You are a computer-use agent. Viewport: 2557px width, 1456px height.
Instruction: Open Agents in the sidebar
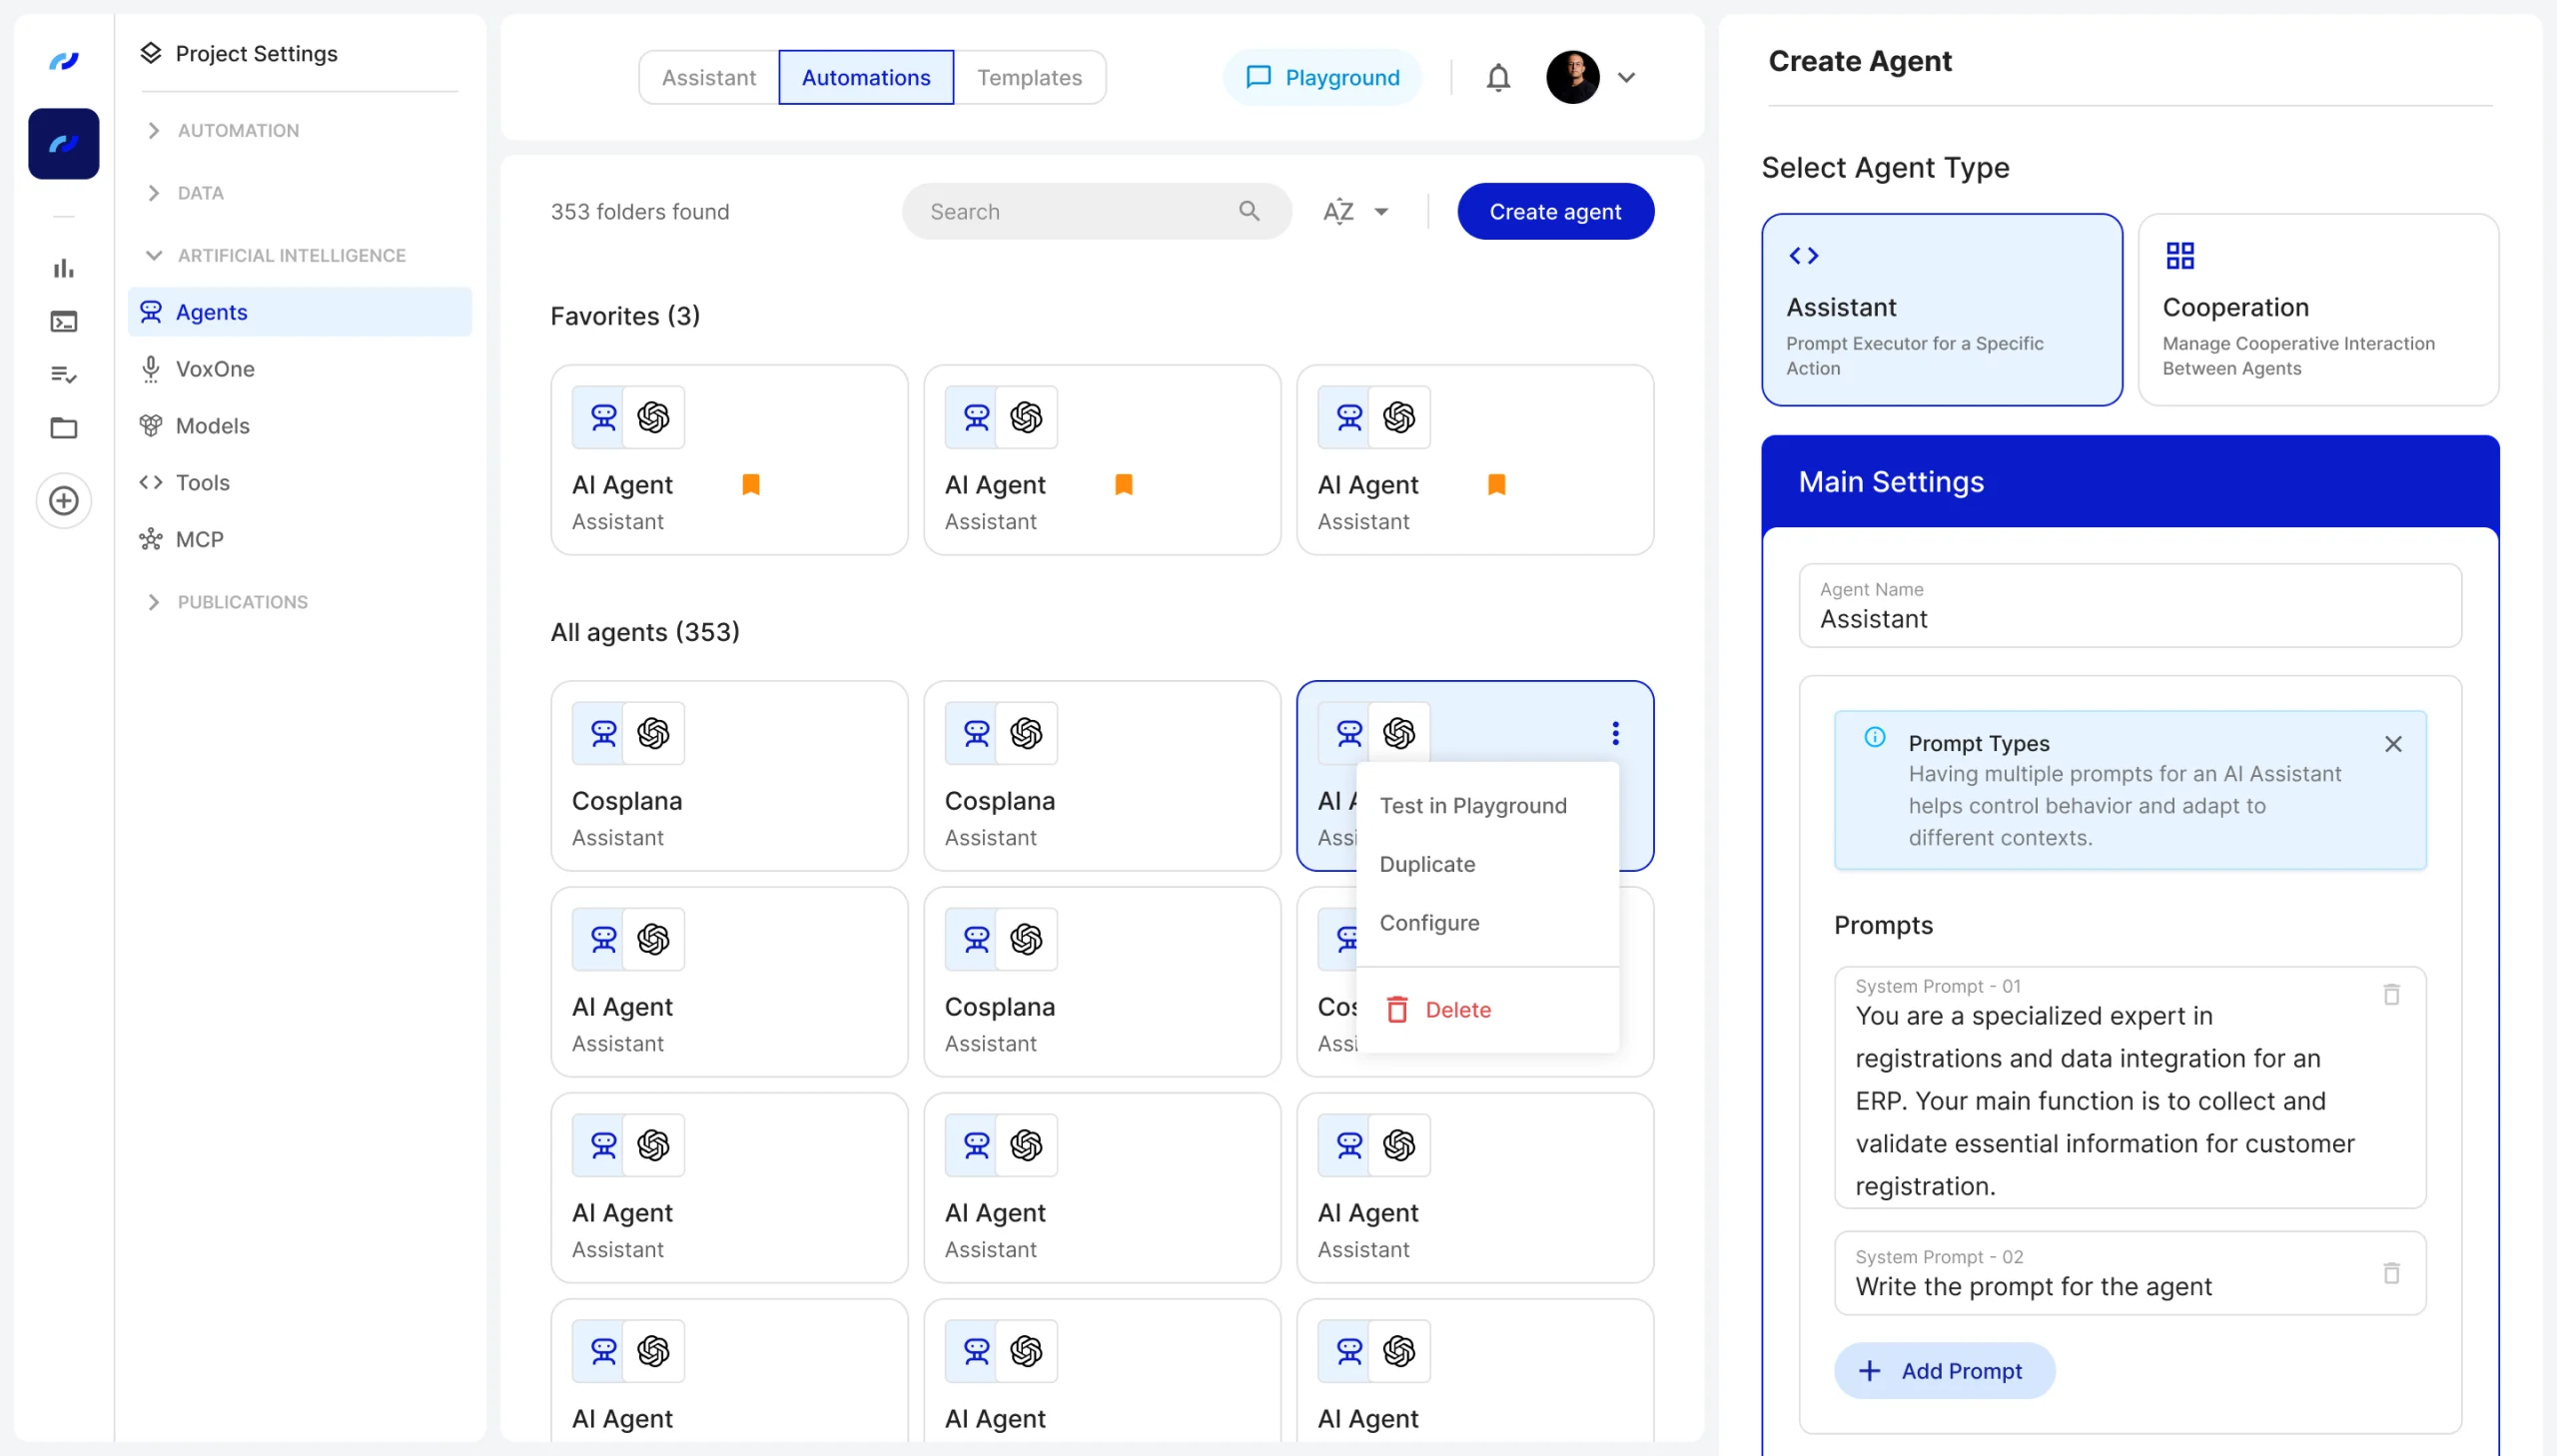(x=299, y=312)
